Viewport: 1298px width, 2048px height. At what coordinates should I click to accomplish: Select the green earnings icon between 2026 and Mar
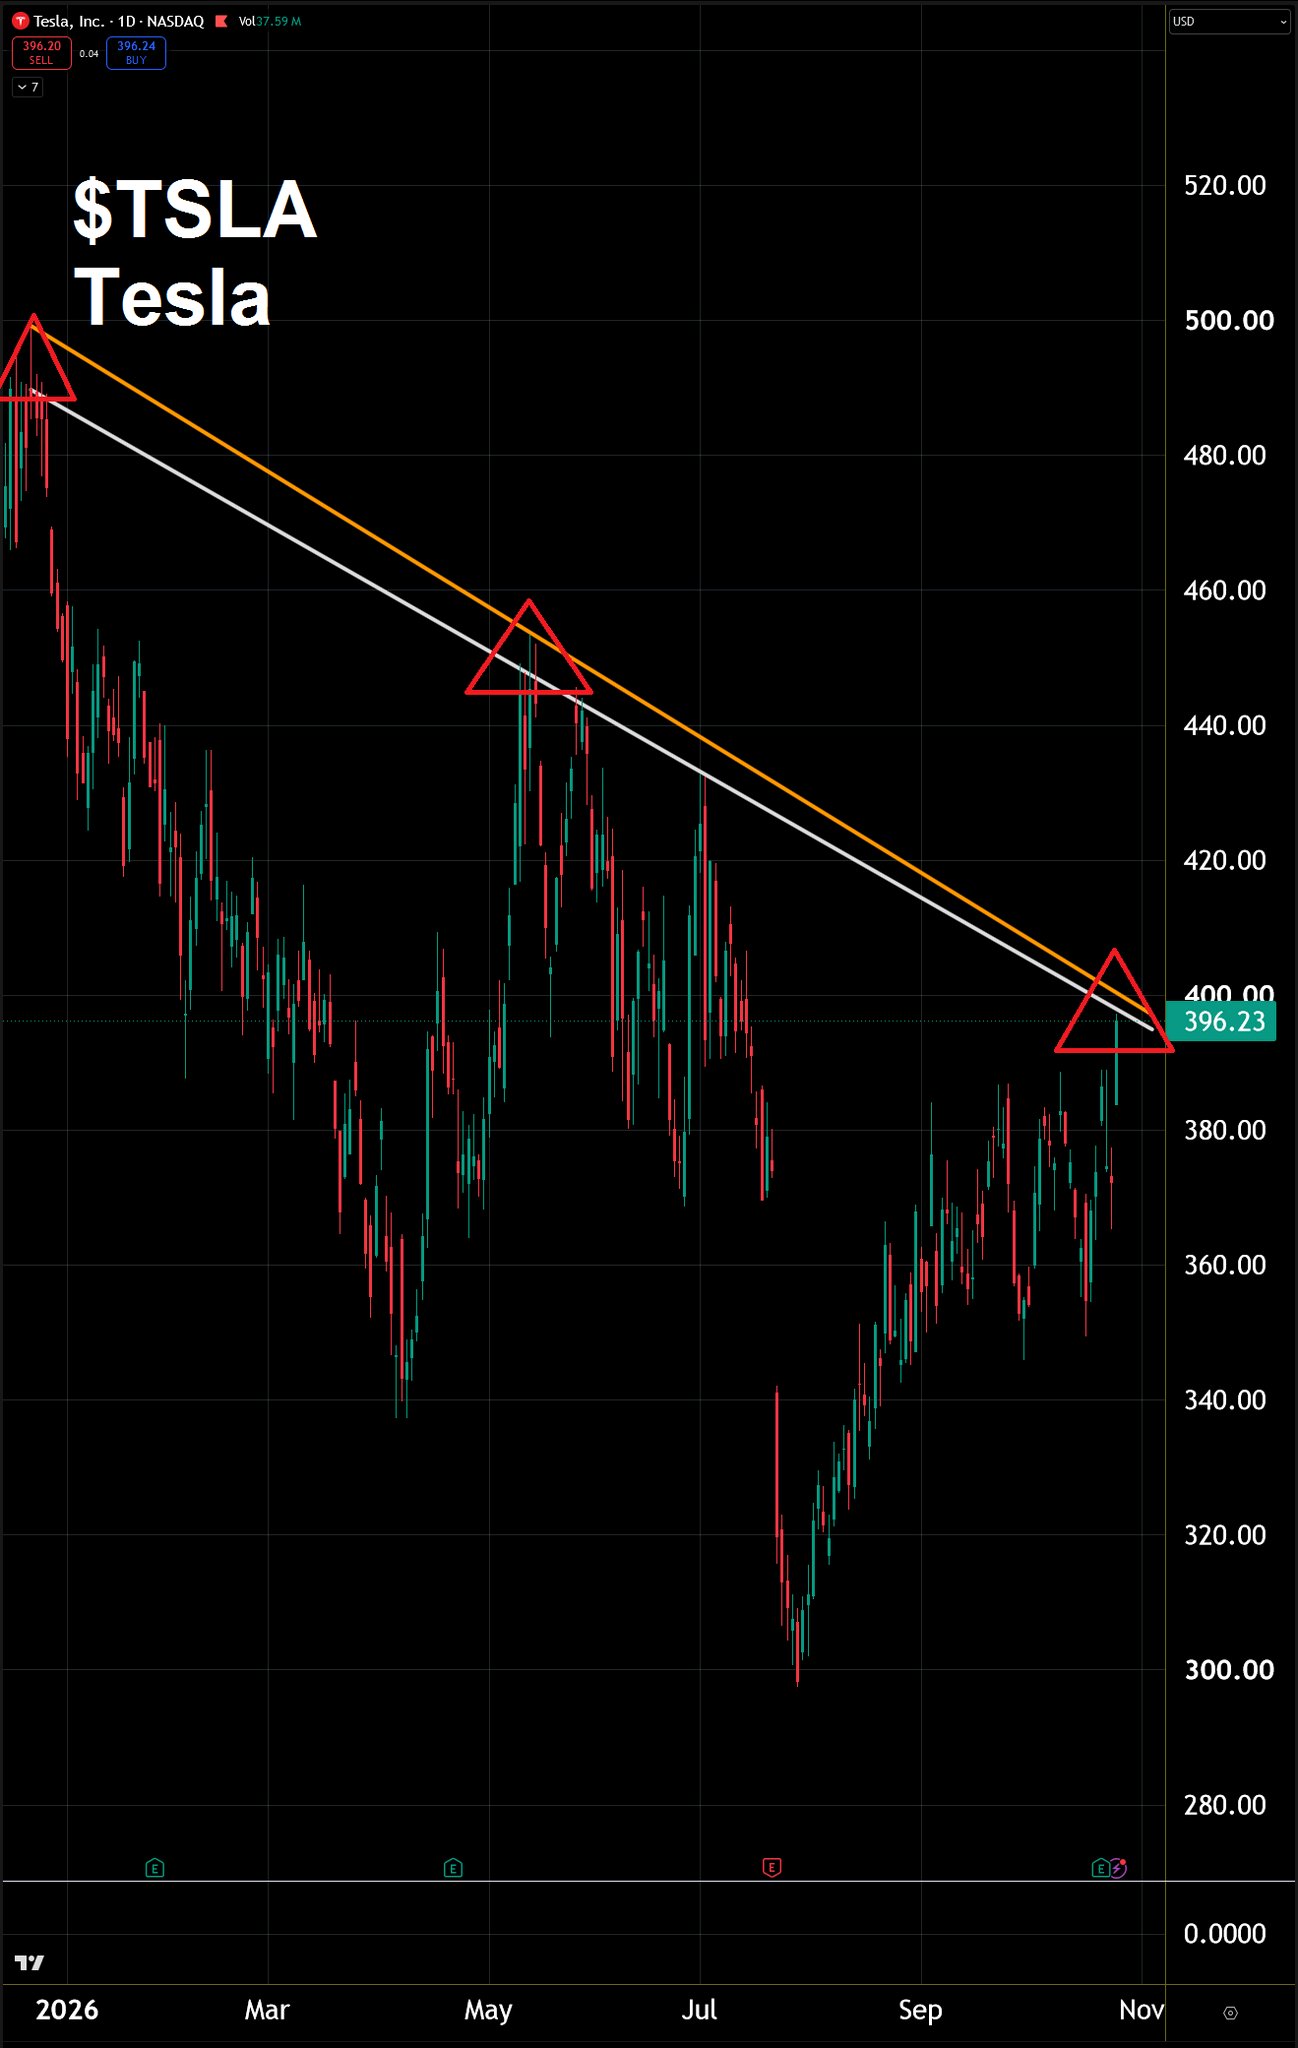154,1867
